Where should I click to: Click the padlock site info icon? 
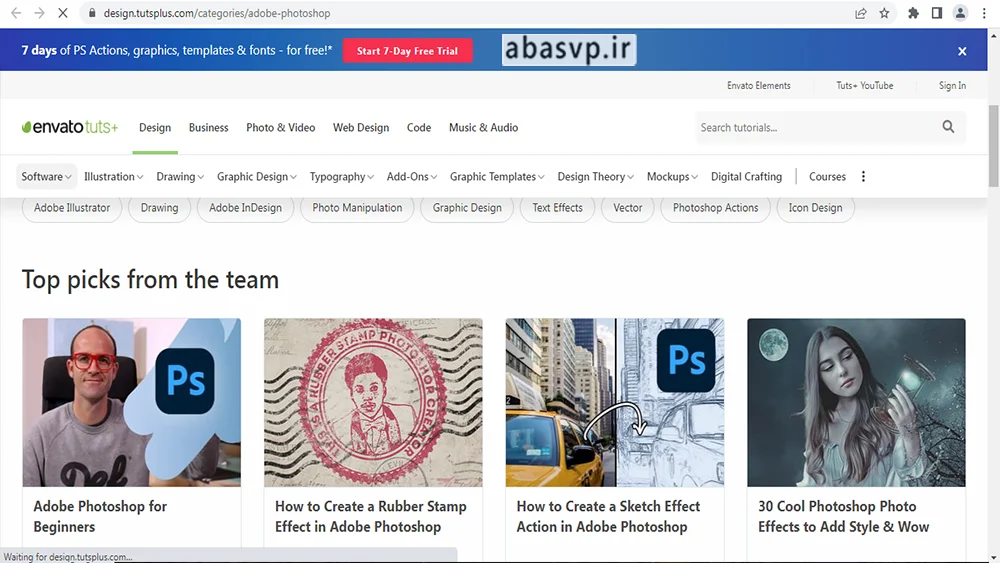pyautogui.click(x=92, y=13)
